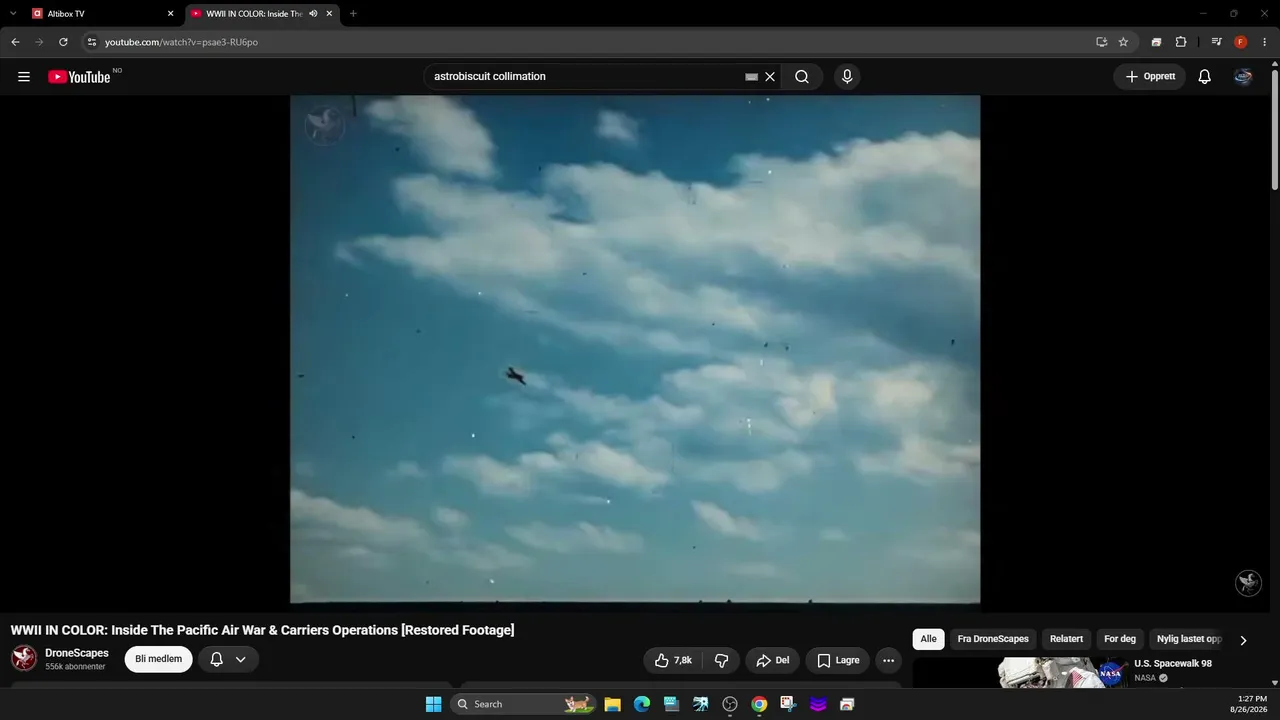Select the Nylig lastet opp chip
The width and height of the screenshot is (1280, 720).
coord(1189,639)
